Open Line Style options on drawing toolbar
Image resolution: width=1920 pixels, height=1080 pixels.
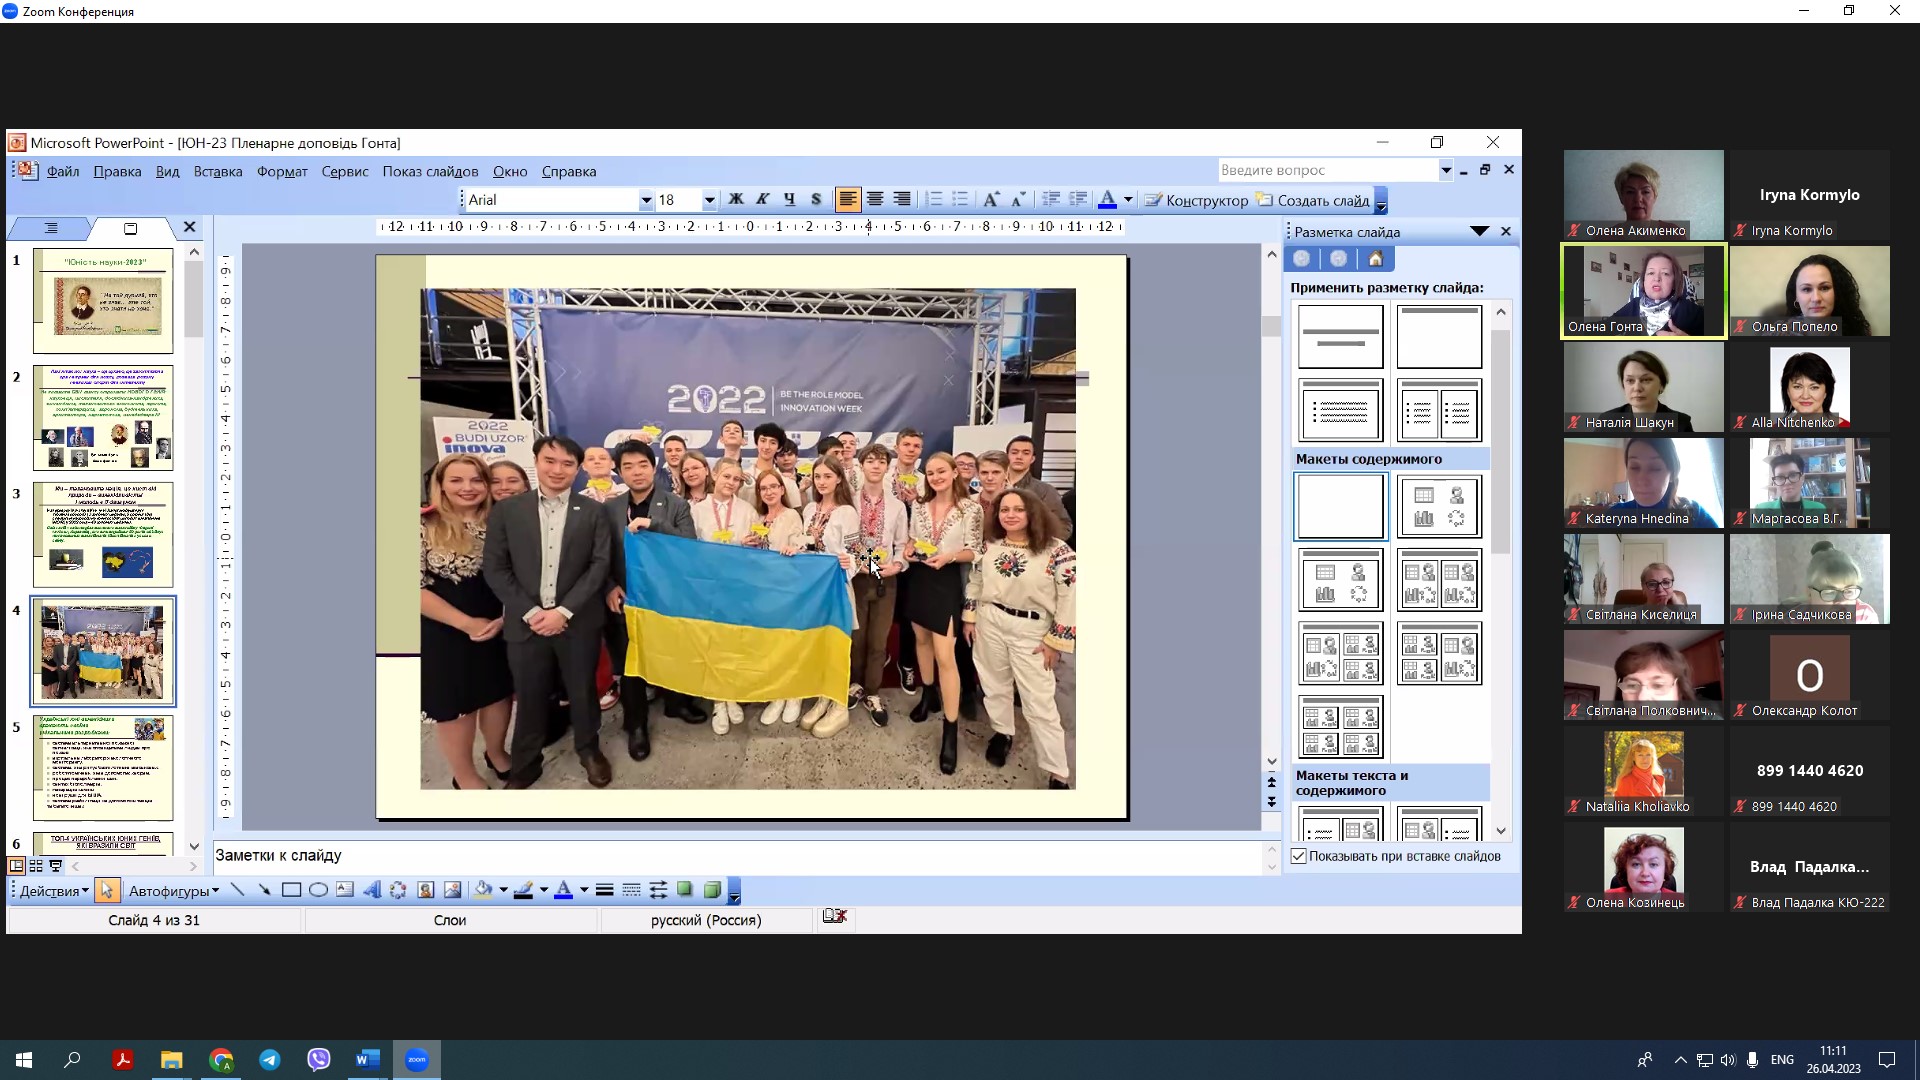604,890
